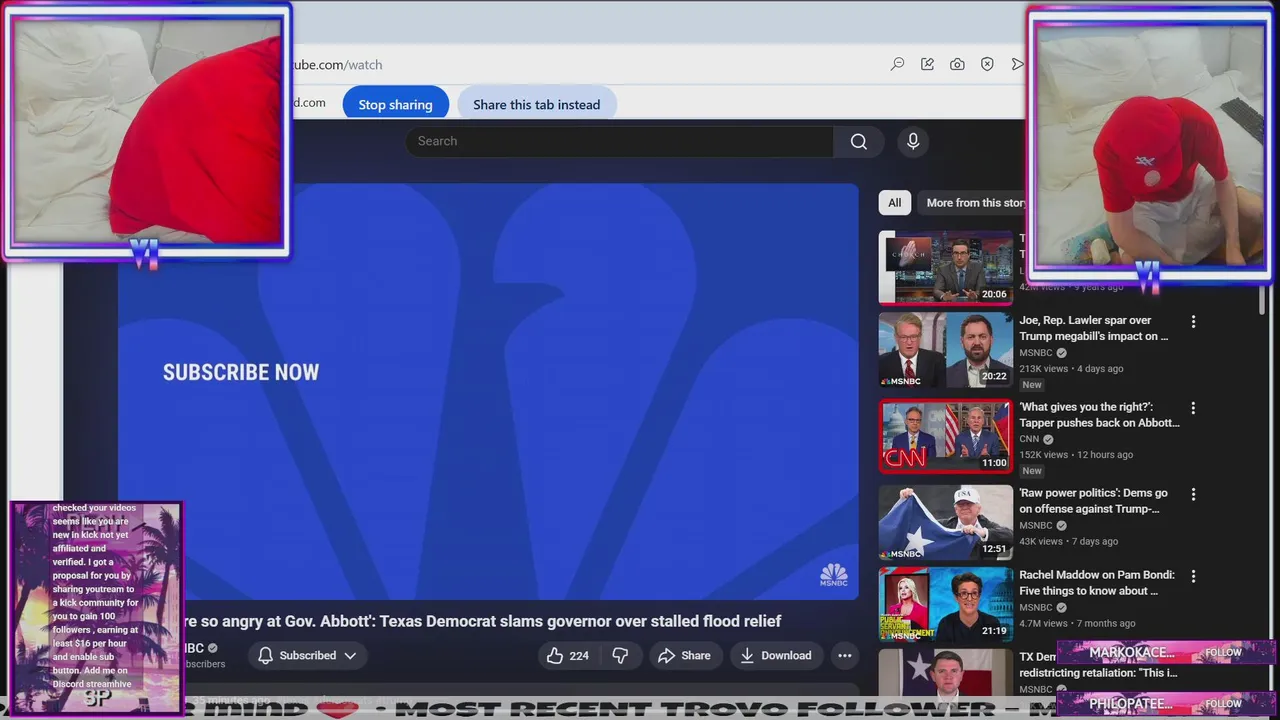Screen dimensions: 1280x720
Task: Open John Oliver 20:06 video thumbnail
Action: pos(946,267)
